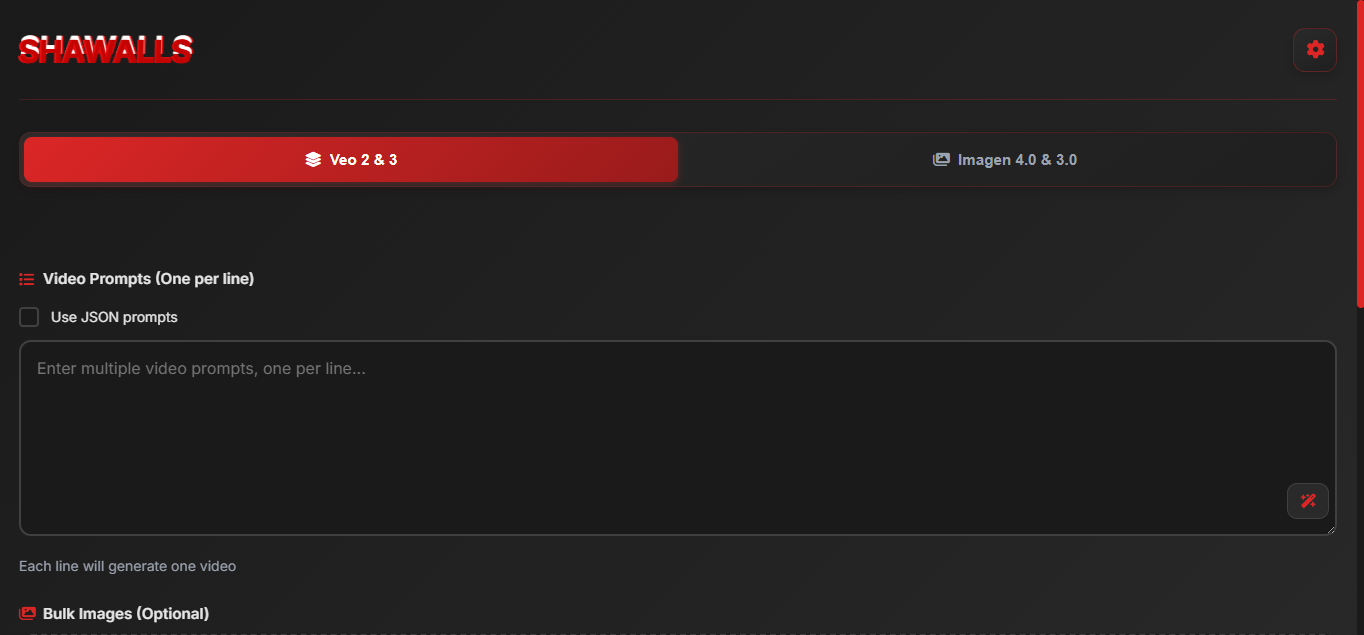Click the prompt text area resize handle
This screenshot has width=1364, height=635.
[x=1331, y=530]
